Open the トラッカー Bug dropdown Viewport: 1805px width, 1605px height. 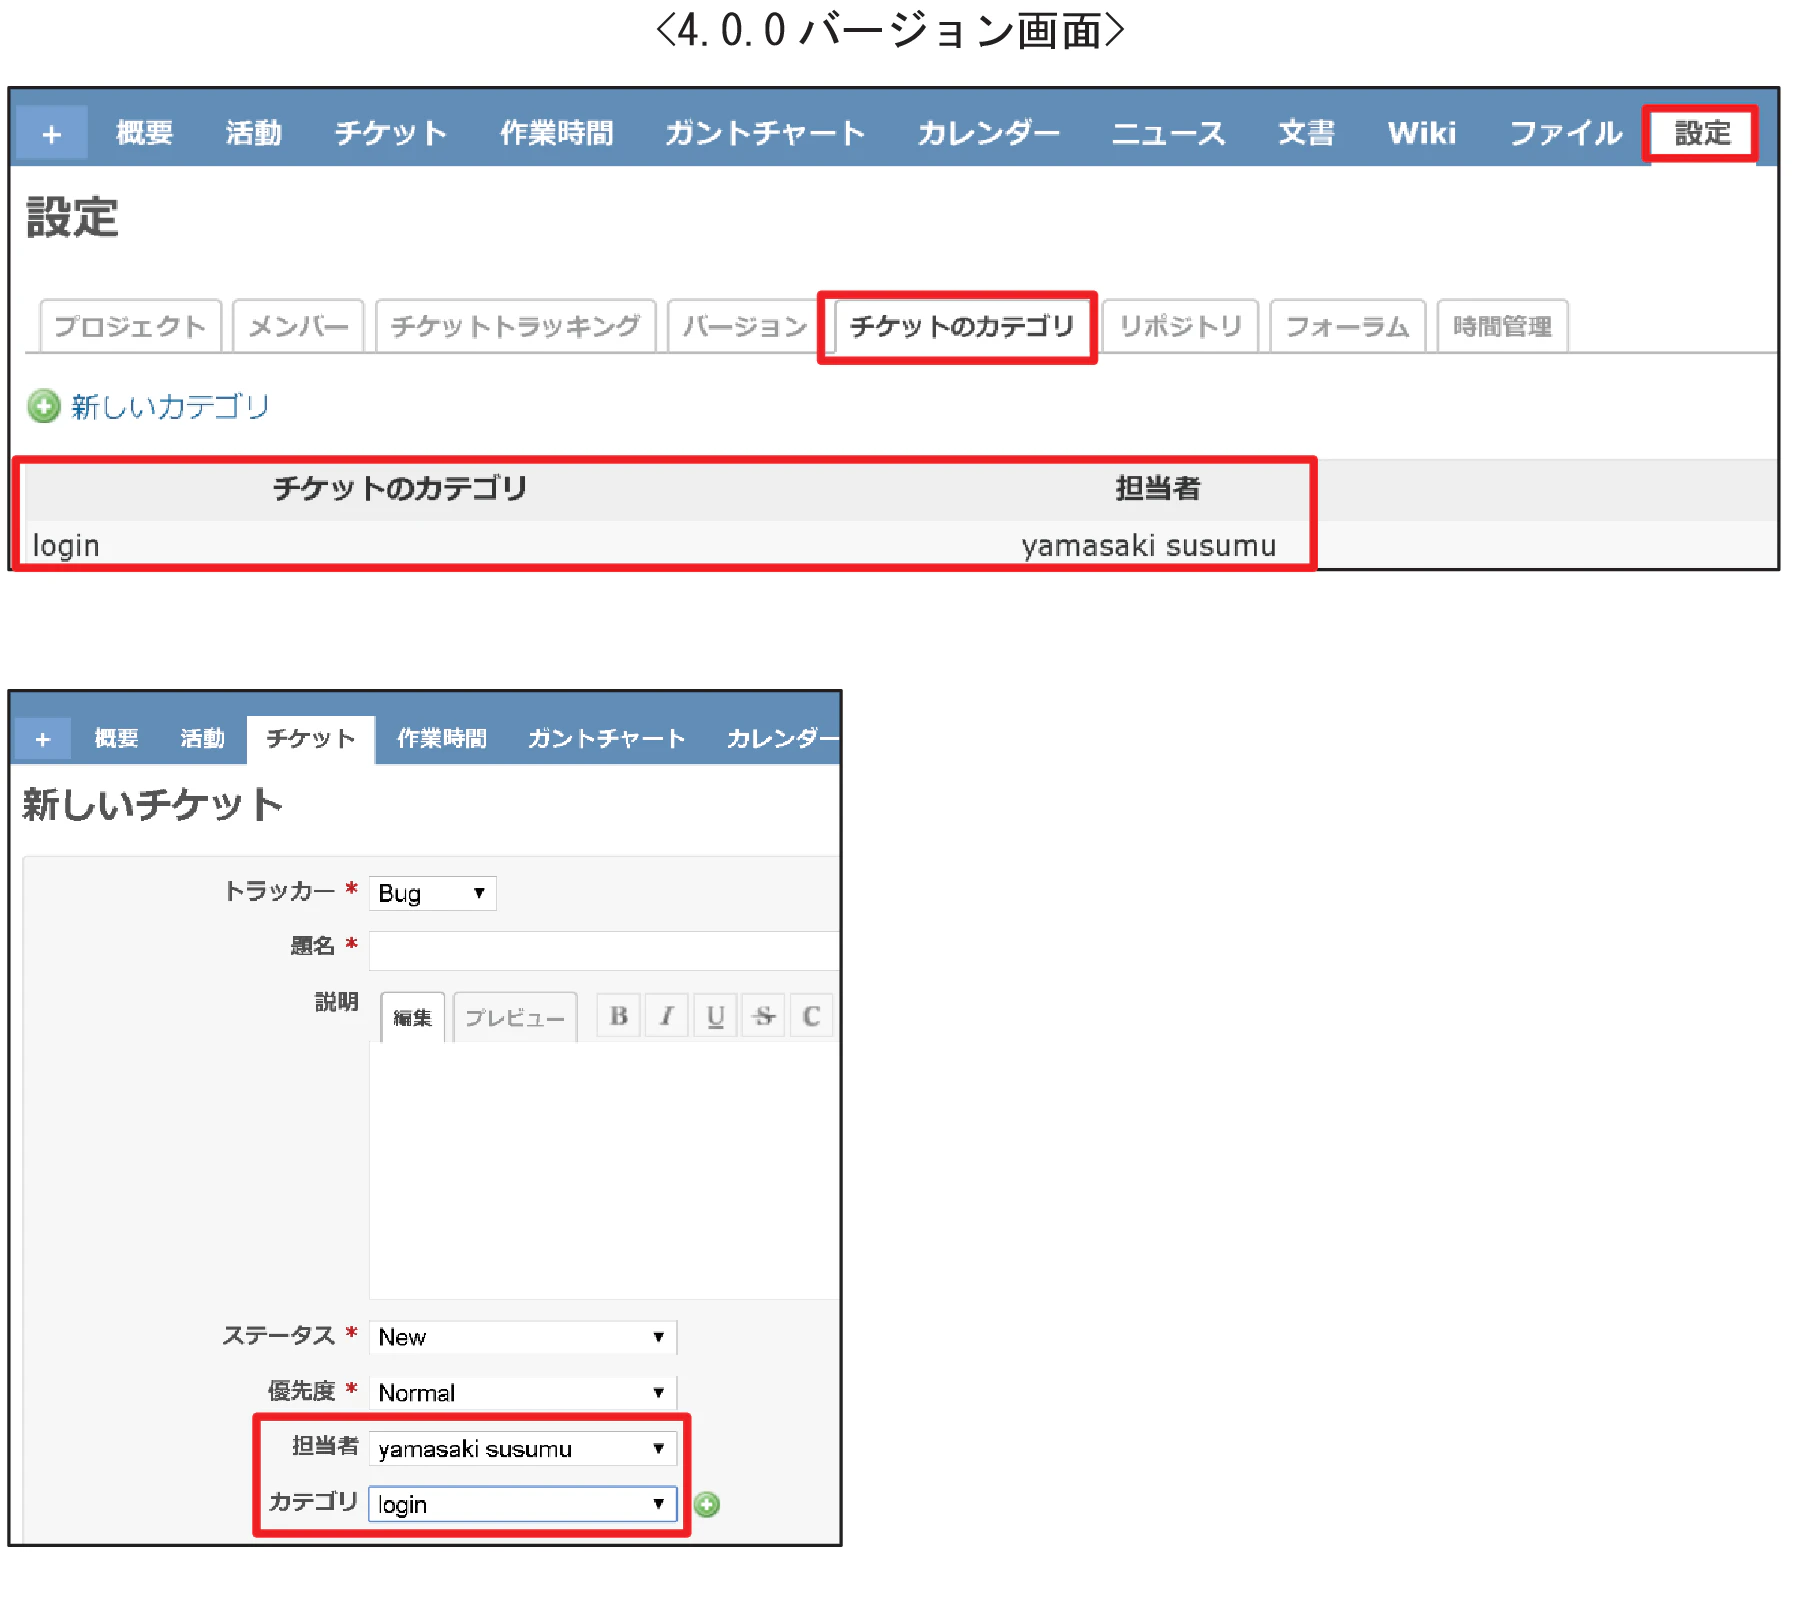[x=432, y=893]
